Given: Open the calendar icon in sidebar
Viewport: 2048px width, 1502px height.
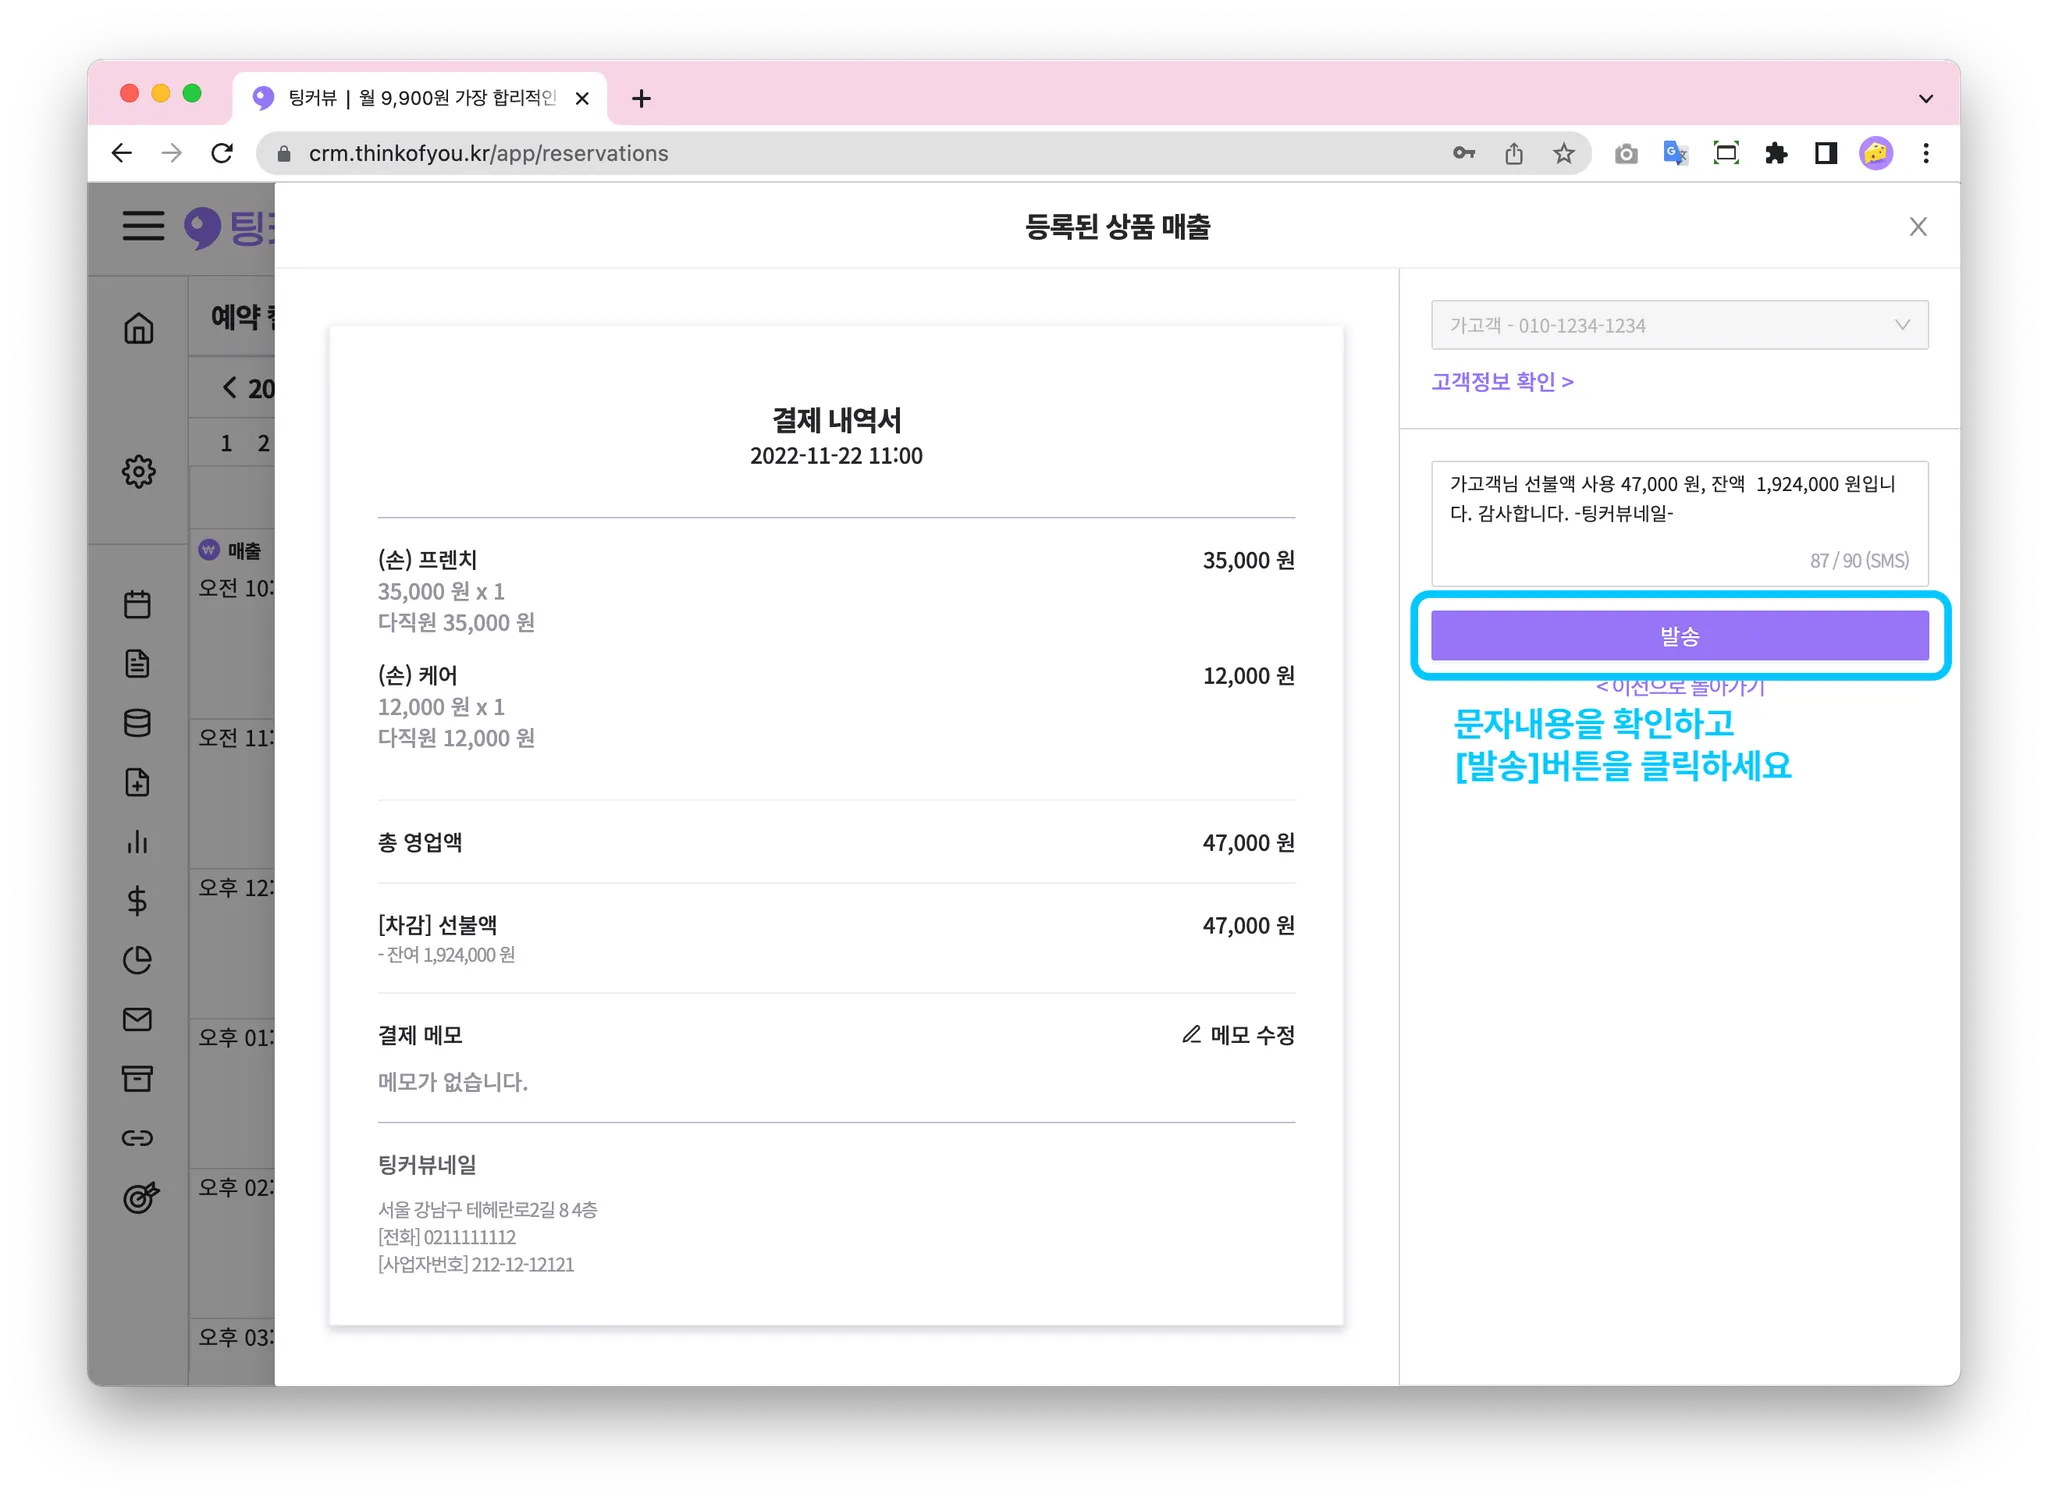Looking at the screenshot, I should (x=138, y=604).
